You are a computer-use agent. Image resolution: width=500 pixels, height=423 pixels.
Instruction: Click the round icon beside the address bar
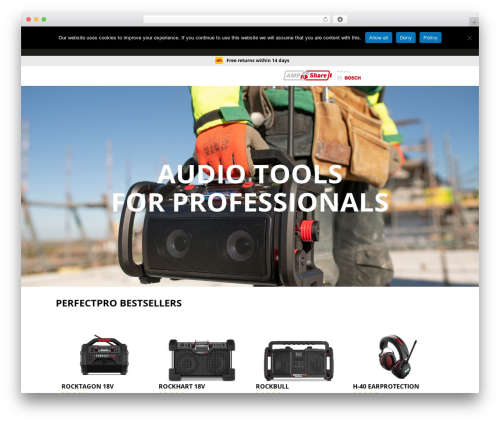click(x=340, y=19)
